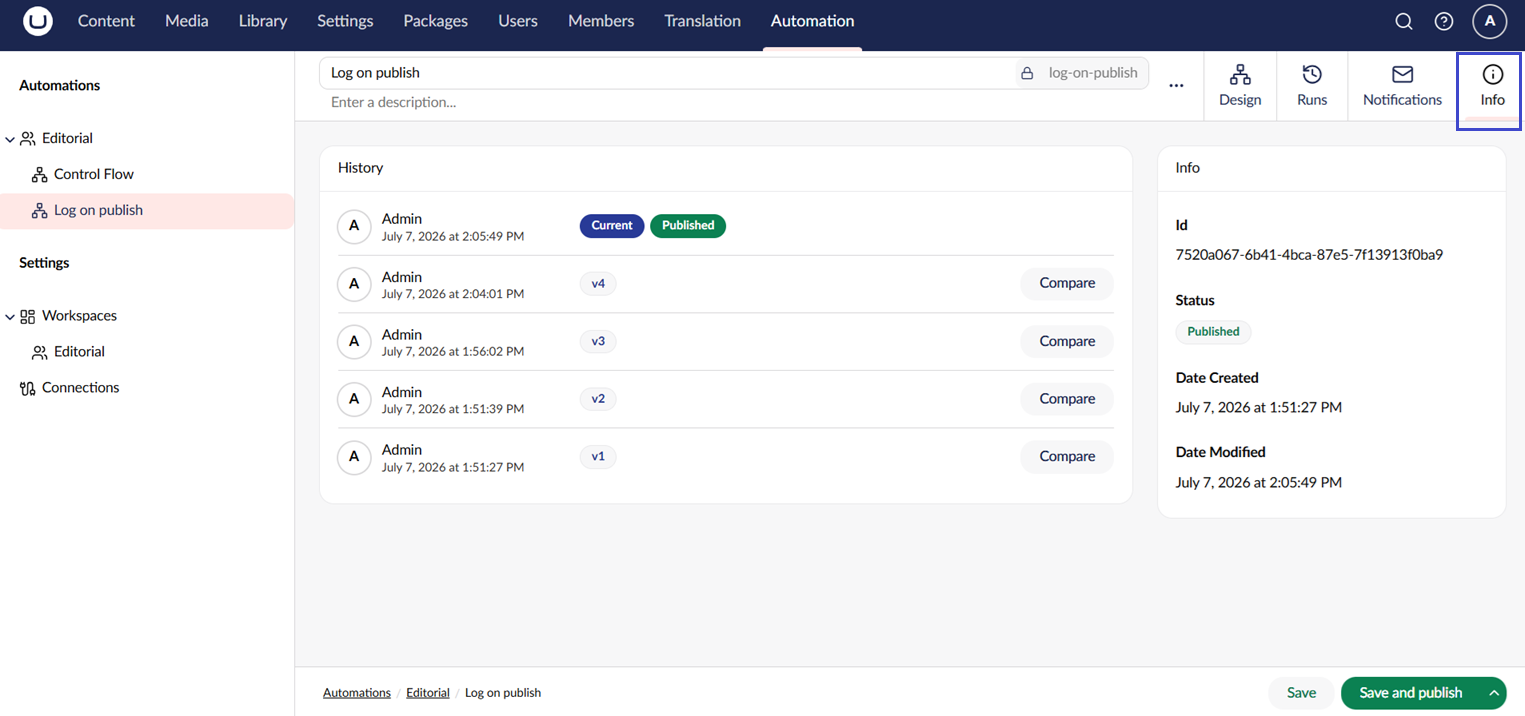Open the three-dot more actions menu
This screenshot has height=716, width=1525.
1176,86
